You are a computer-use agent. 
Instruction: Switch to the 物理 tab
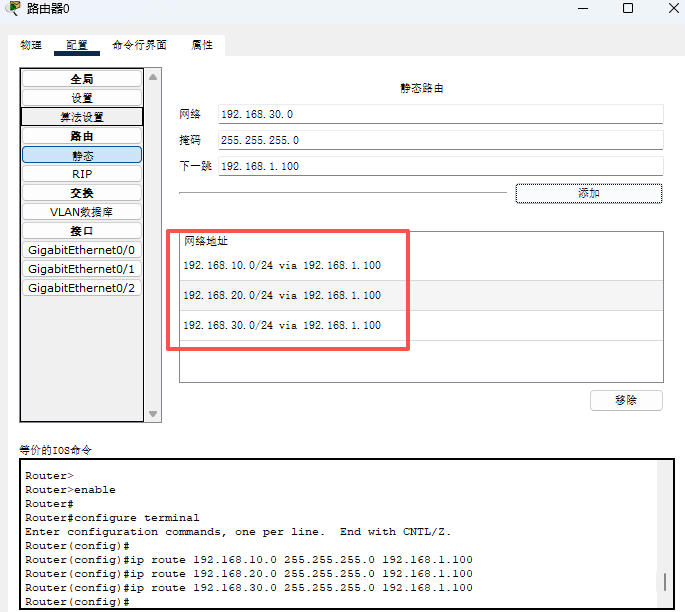(31, 45)
